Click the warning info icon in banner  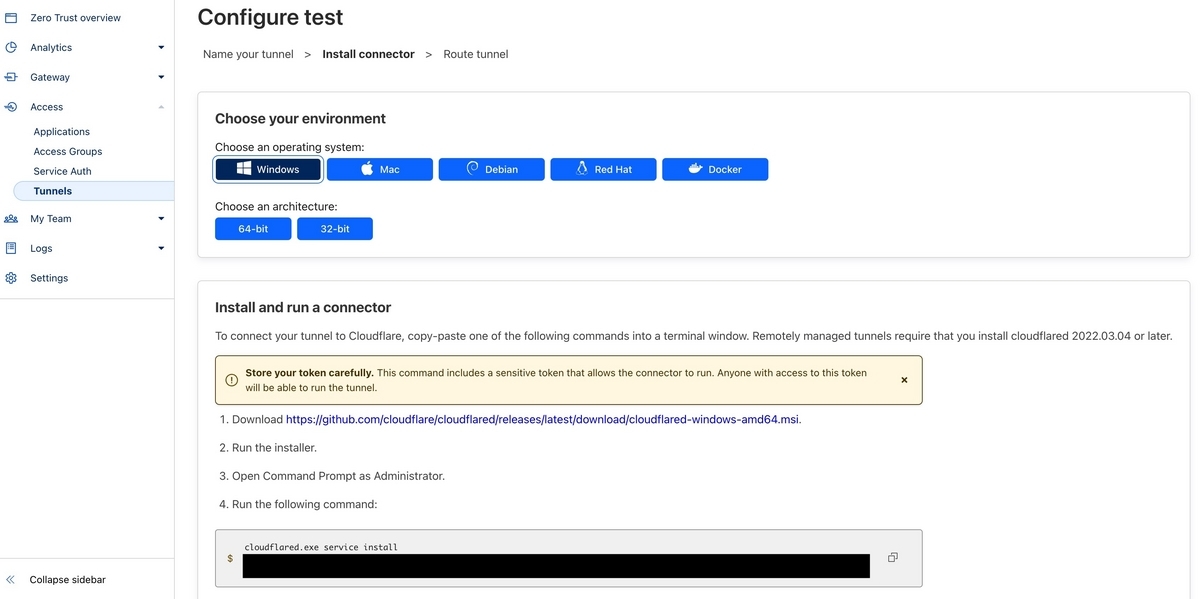232,380
